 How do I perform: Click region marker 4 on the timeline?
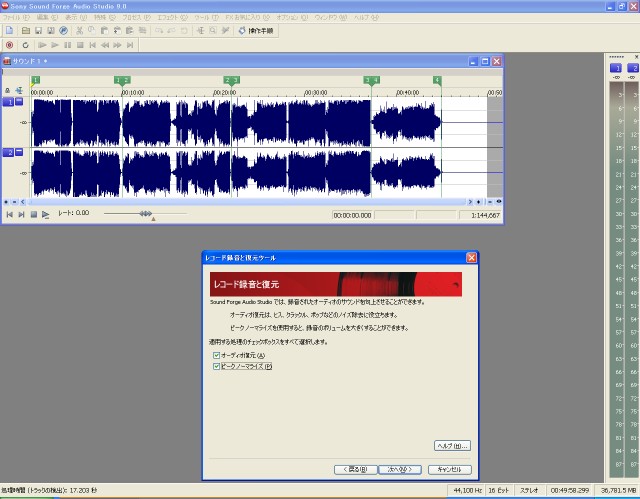[x=437, y=80]
